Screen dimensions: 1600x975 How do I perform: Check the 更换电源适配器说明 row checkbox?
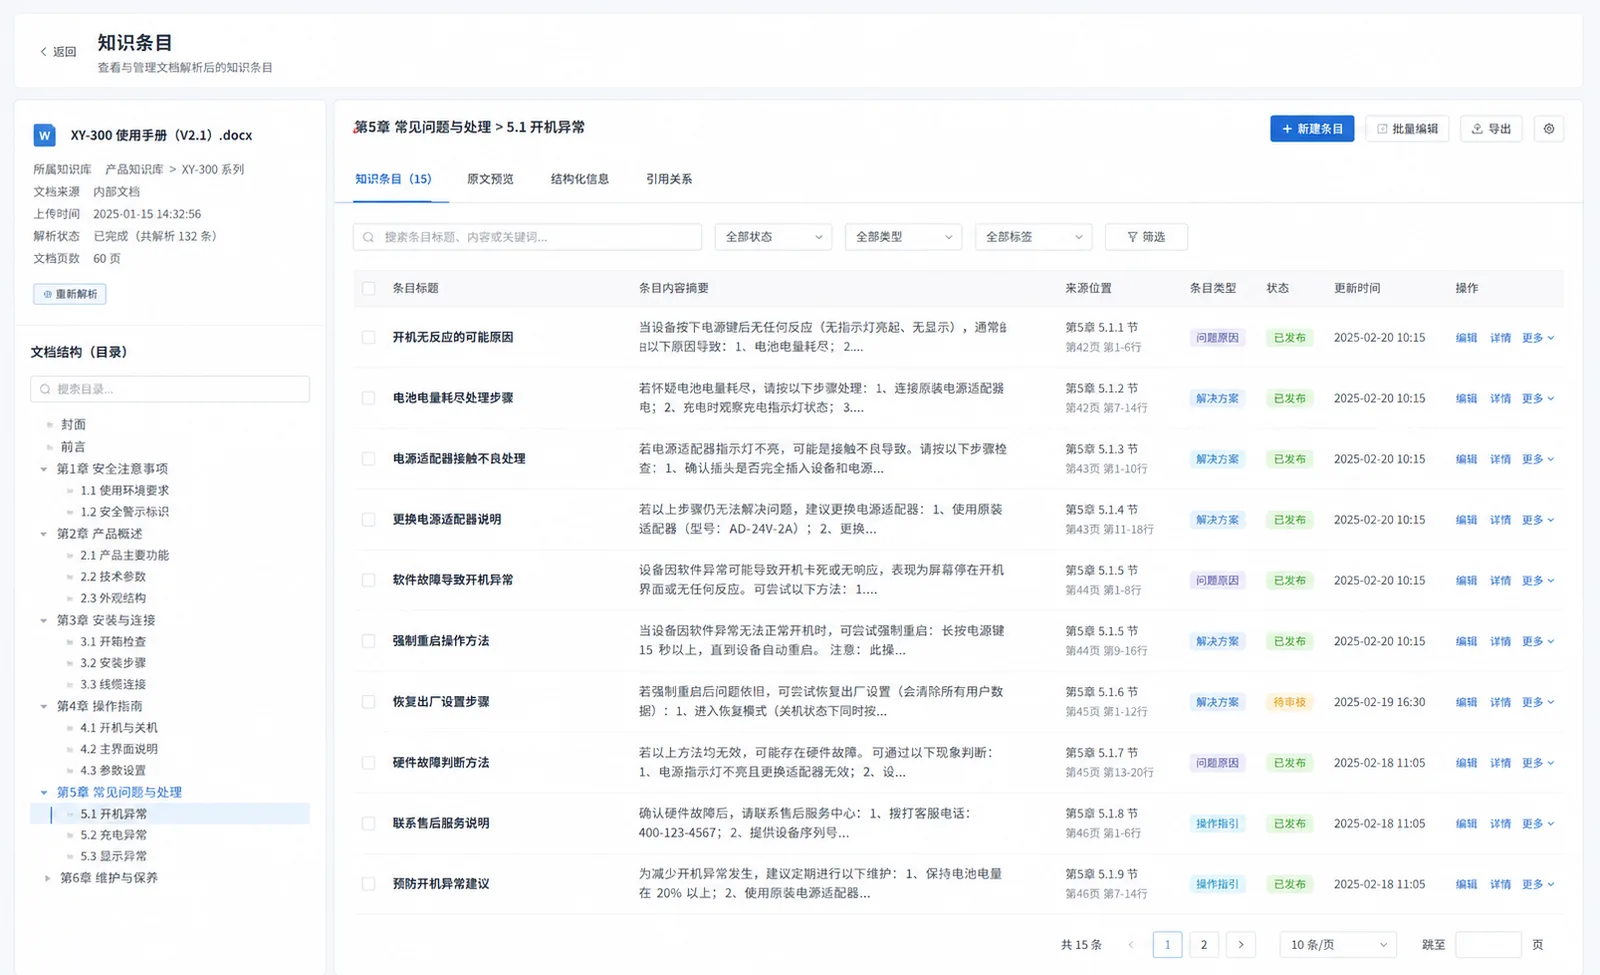point(369,520)
